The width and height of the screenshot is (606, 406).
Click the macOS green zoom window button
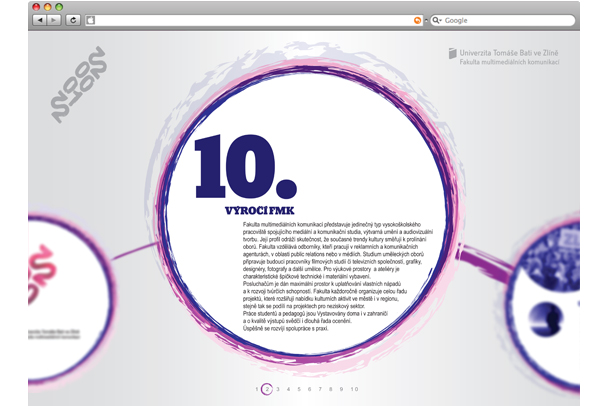pyautogui.click(x=58, y=6)
